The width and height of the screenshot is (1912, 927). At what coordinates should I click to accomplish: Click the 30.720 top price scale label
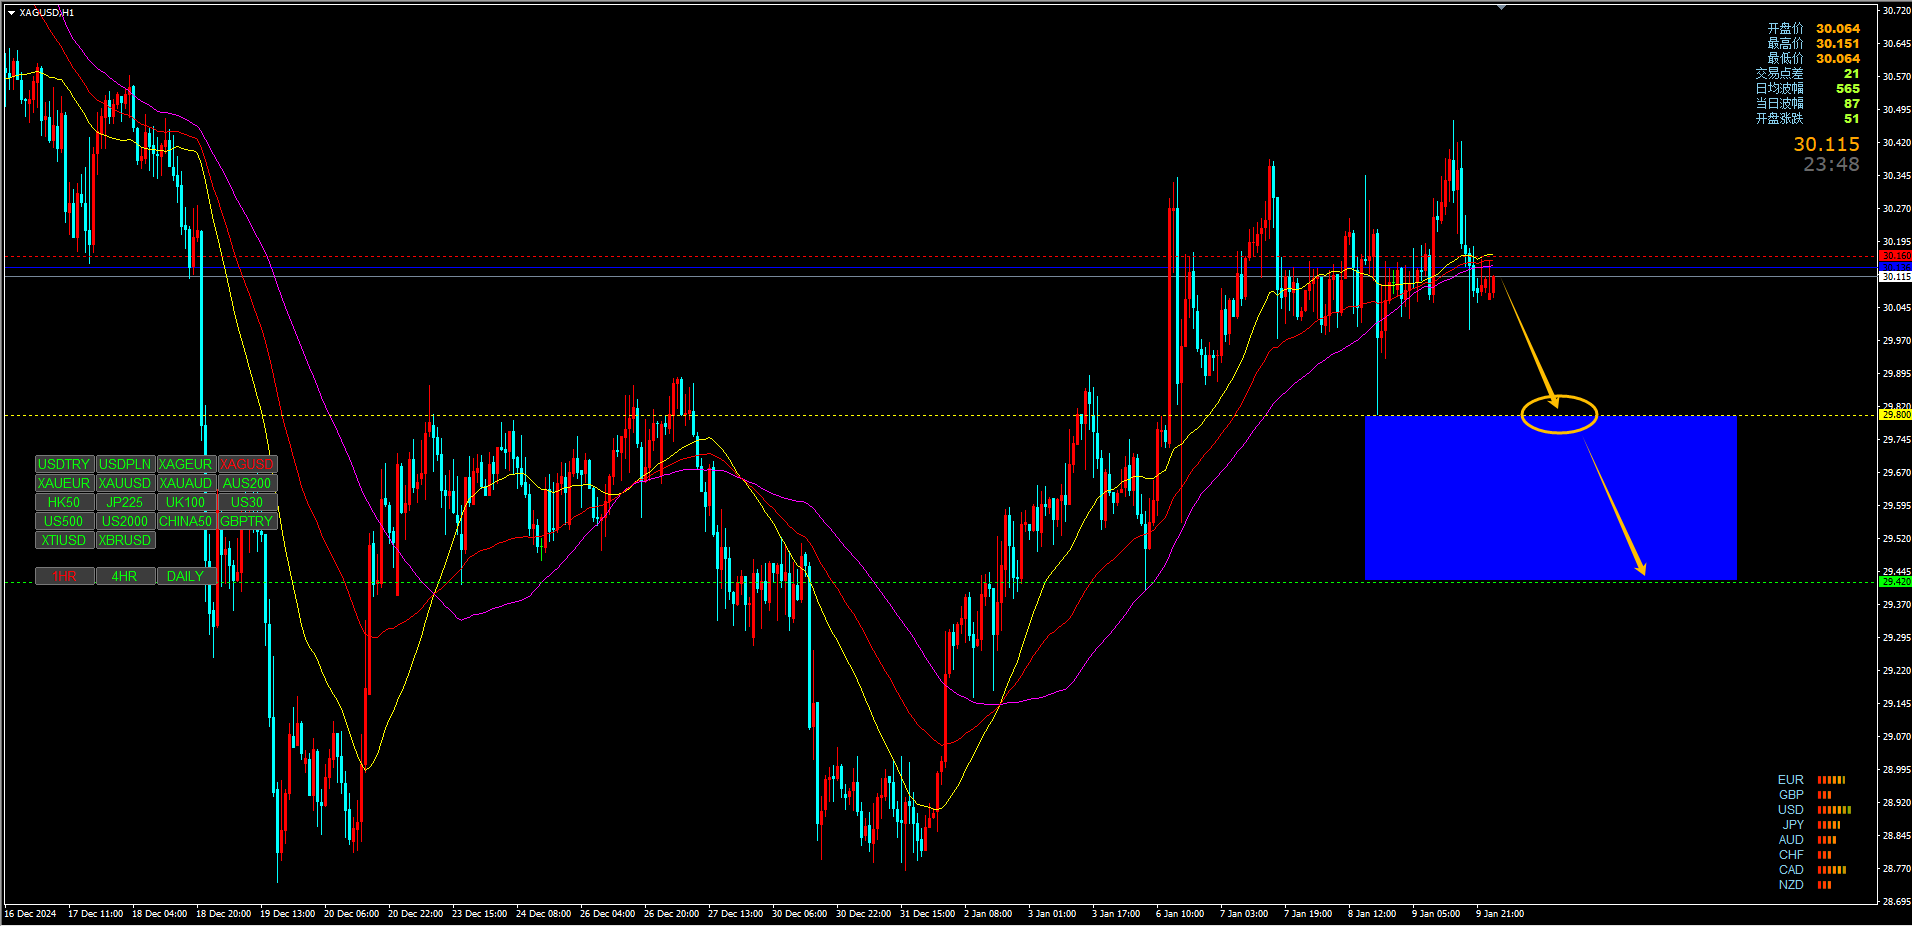tap(1896, 11)
